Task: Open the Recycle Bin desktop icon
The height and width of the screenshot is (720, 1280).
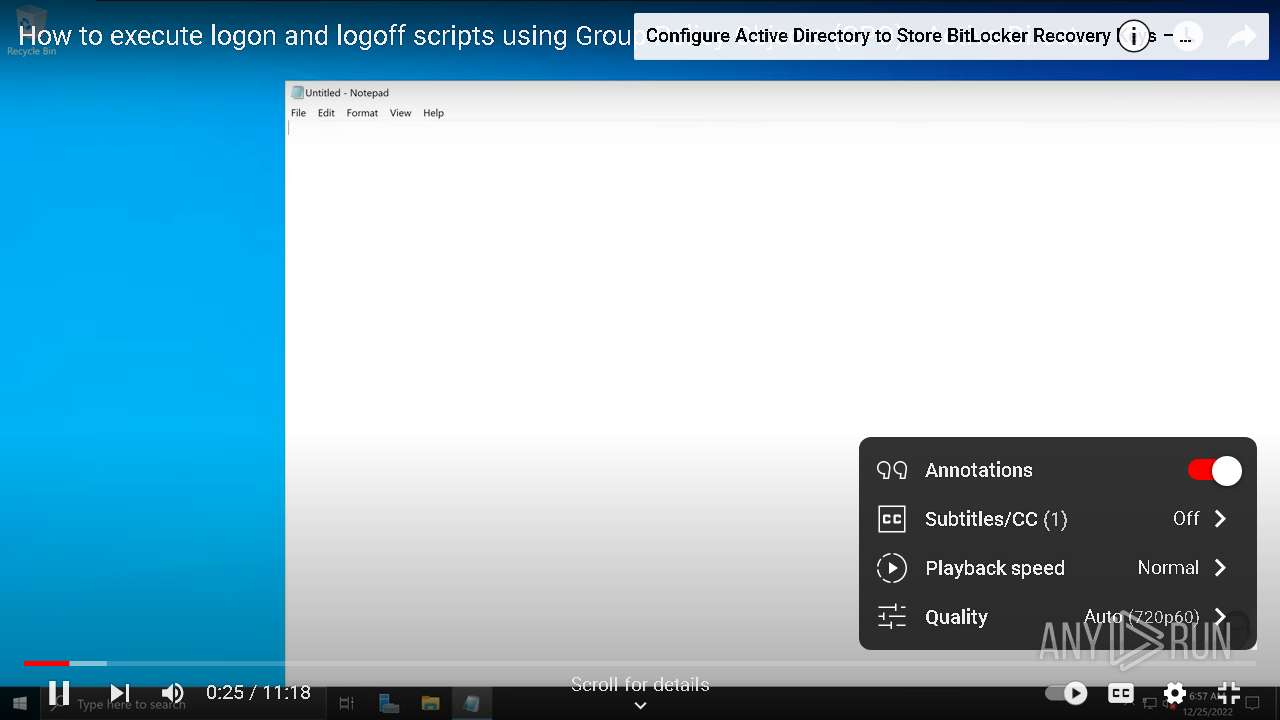Action: (31, 30)
